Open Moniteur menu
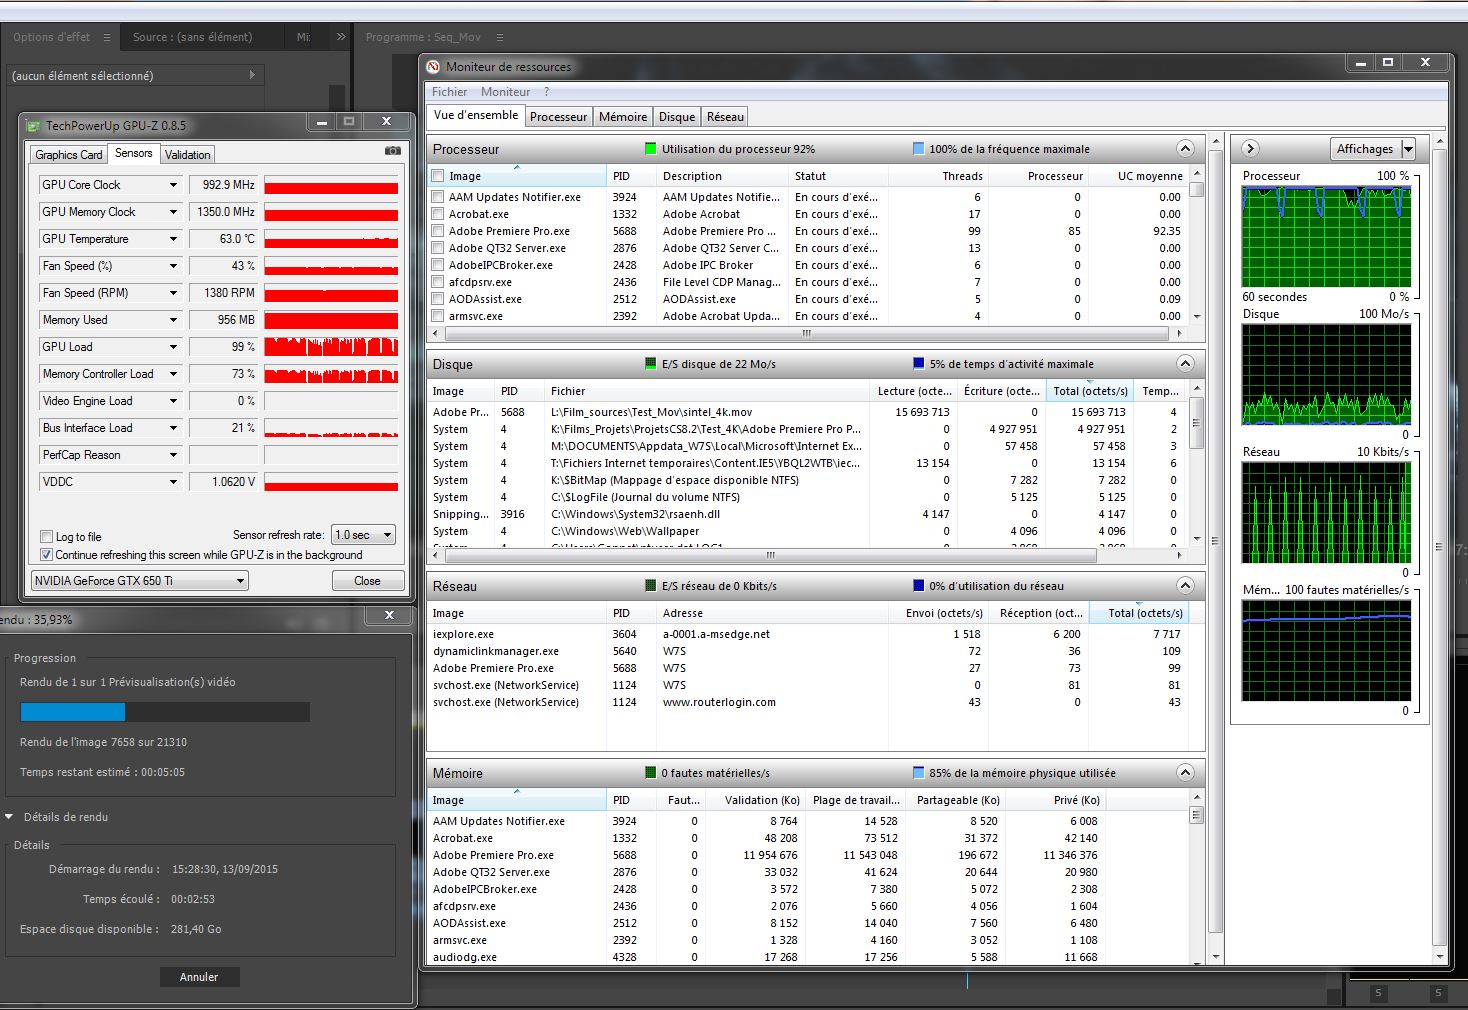Screen dimensions: 1468x1010 [506, 92]
